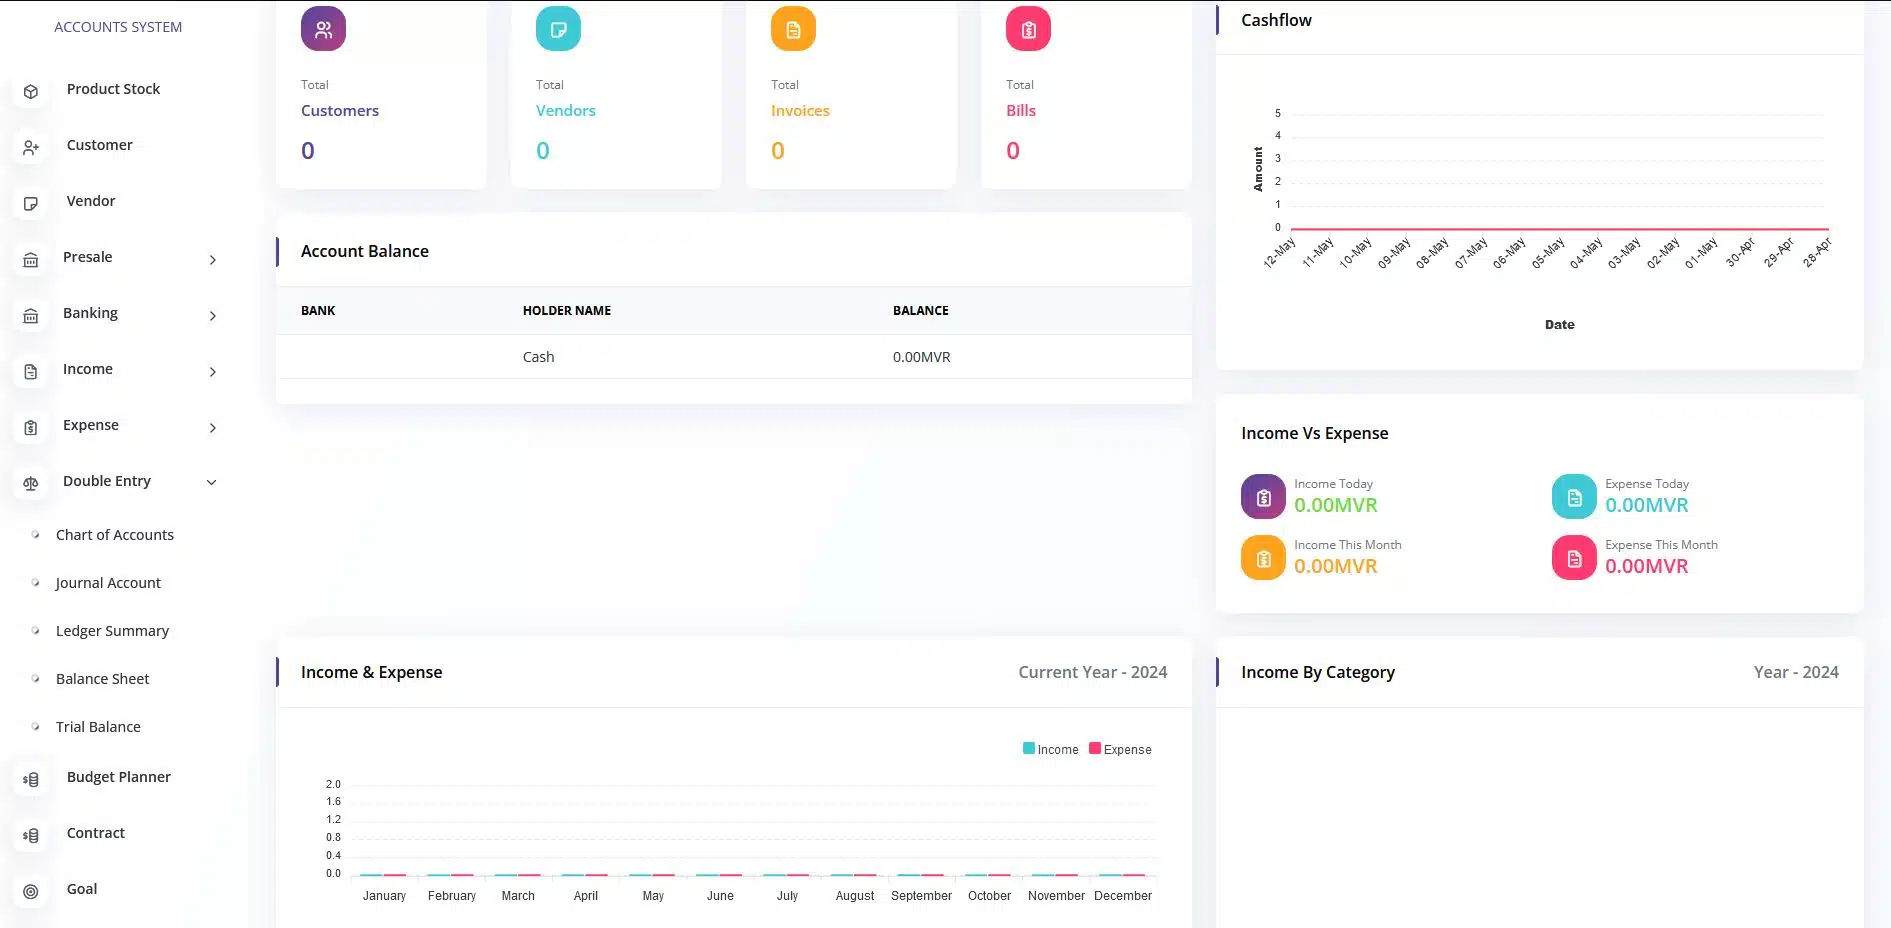The height and width of the screenshot is (928, 1891).
Task: Click the Product Stock box icon
Action: [x=31, y=92]
